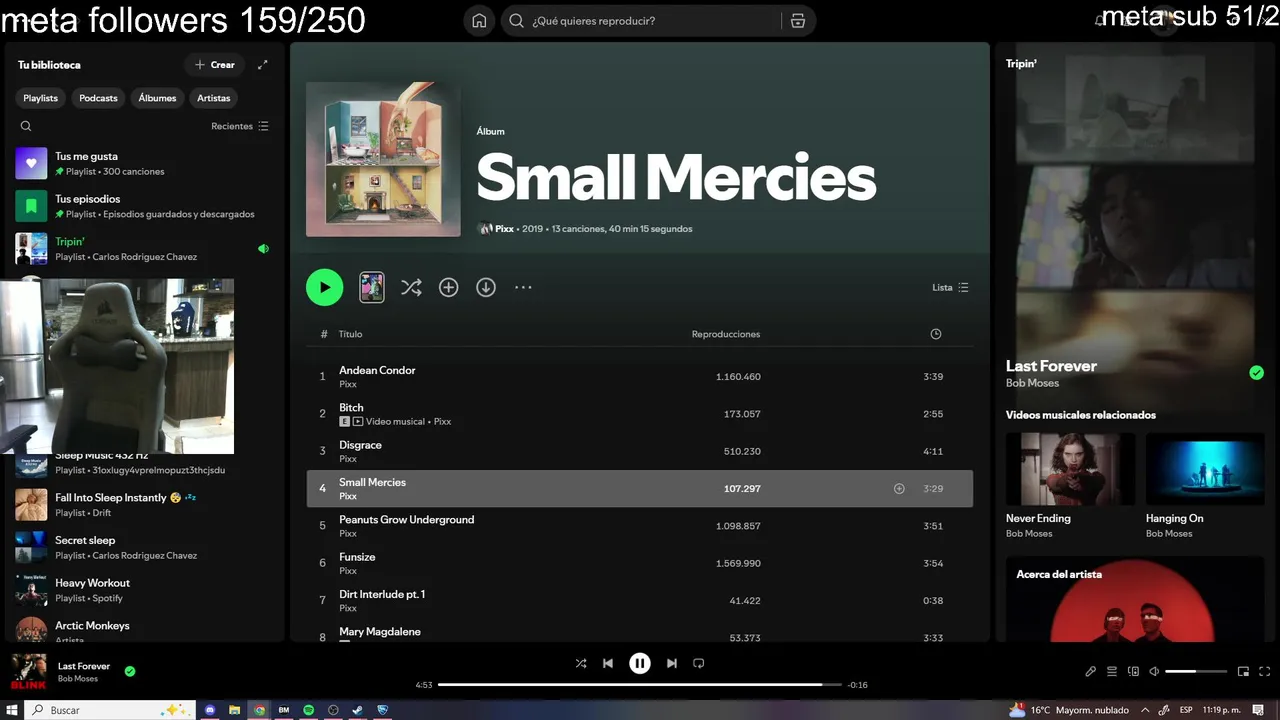The height and width of the screenshot is (720, 1280).
Task: Click Tripin' title in now playing panel
Action: pyautogui.click(x=1021, y=64)
